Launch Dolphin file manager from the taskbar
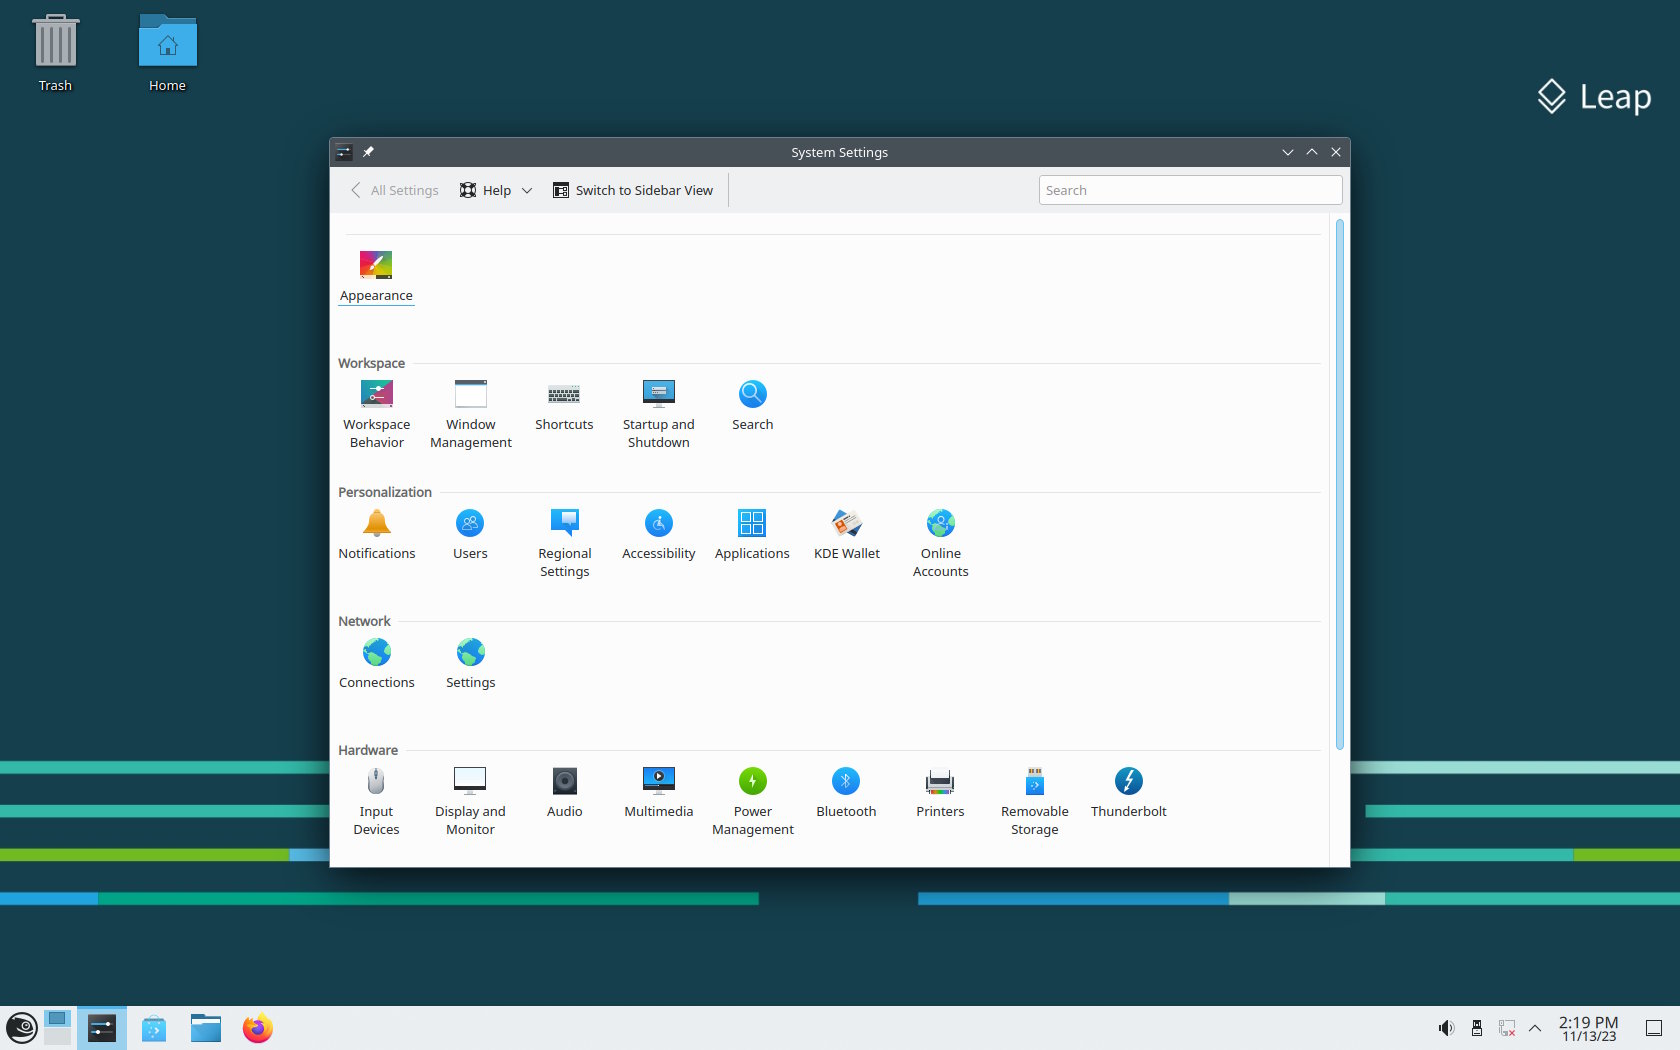Screen dimensions: 1680x1050 click(x=206, y=1028)
